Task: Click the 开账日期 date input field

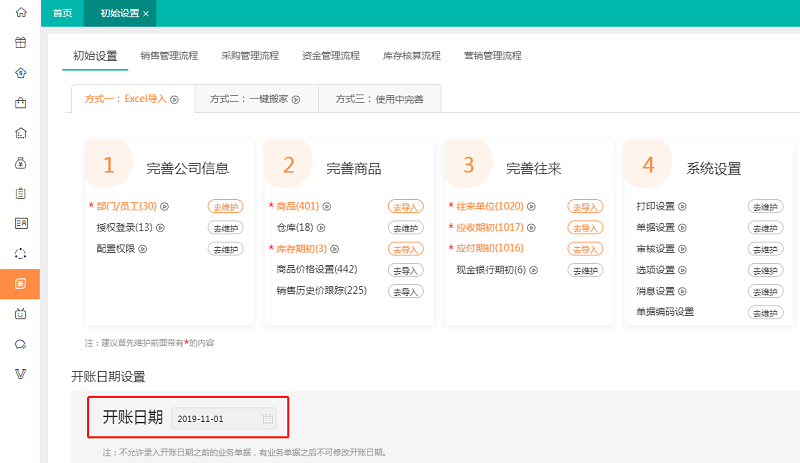Action: pyautogui.click(x=216, y=418)
